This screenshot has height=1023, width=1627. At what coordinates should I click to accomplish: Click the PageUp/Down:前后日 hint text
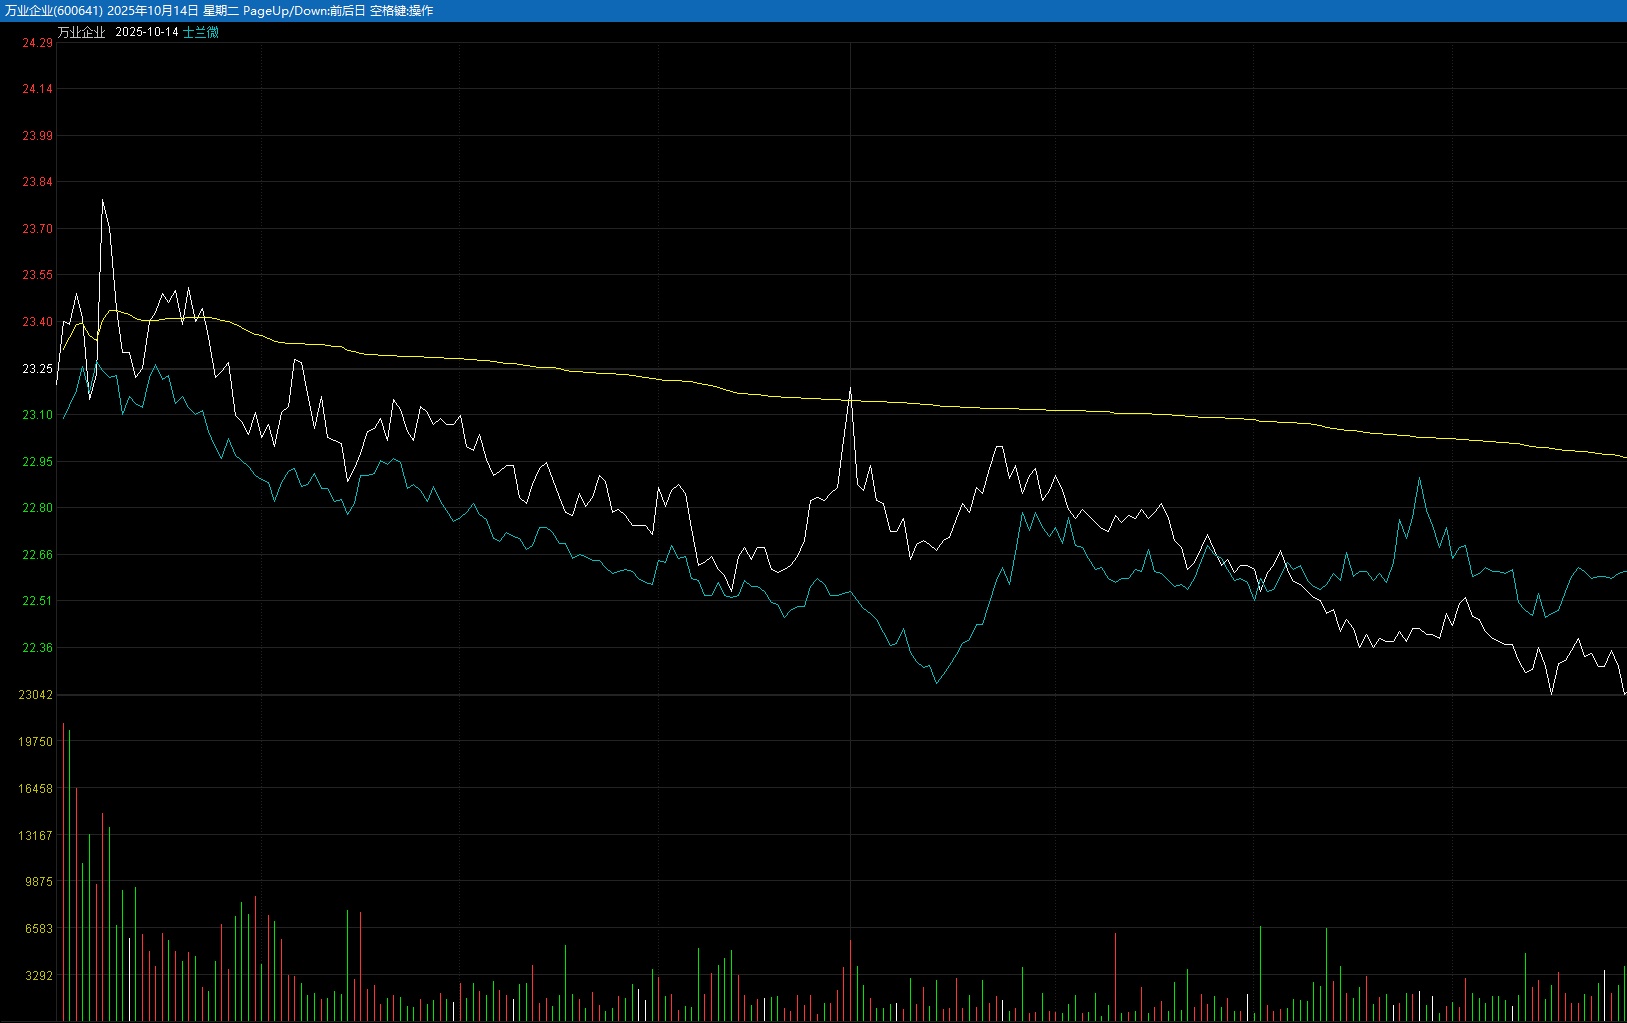[x=304, y=11]
